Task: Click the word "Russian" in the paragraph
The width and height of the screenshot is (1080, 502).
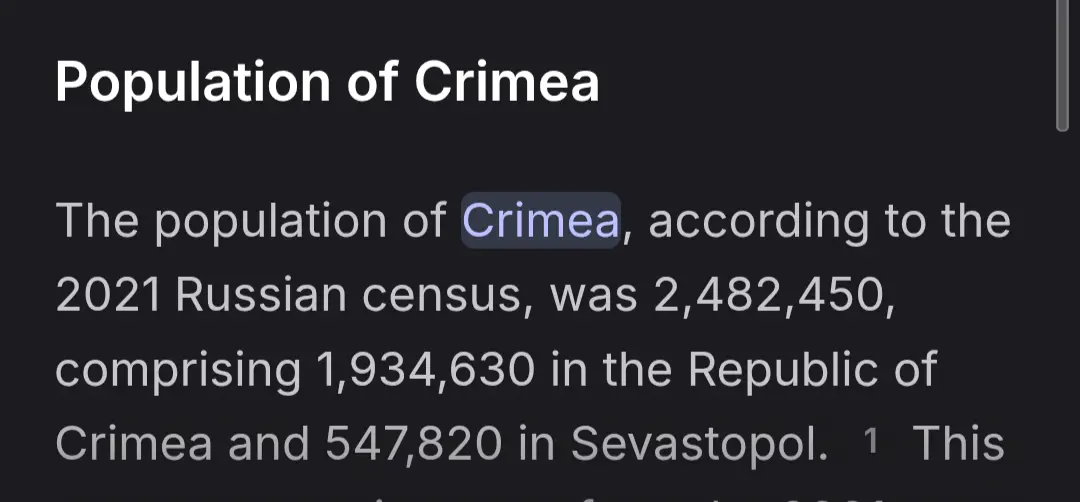Action: pos(261,296)
